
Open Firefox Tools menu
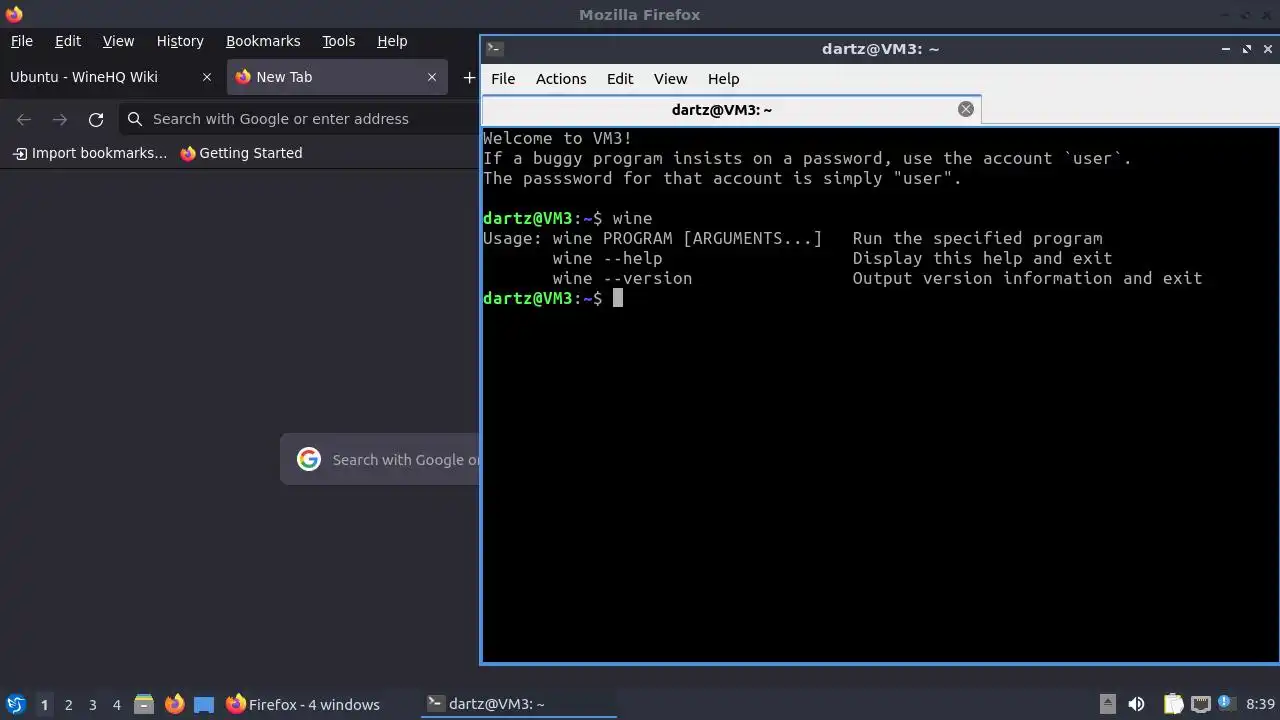[x=338, y=41]
